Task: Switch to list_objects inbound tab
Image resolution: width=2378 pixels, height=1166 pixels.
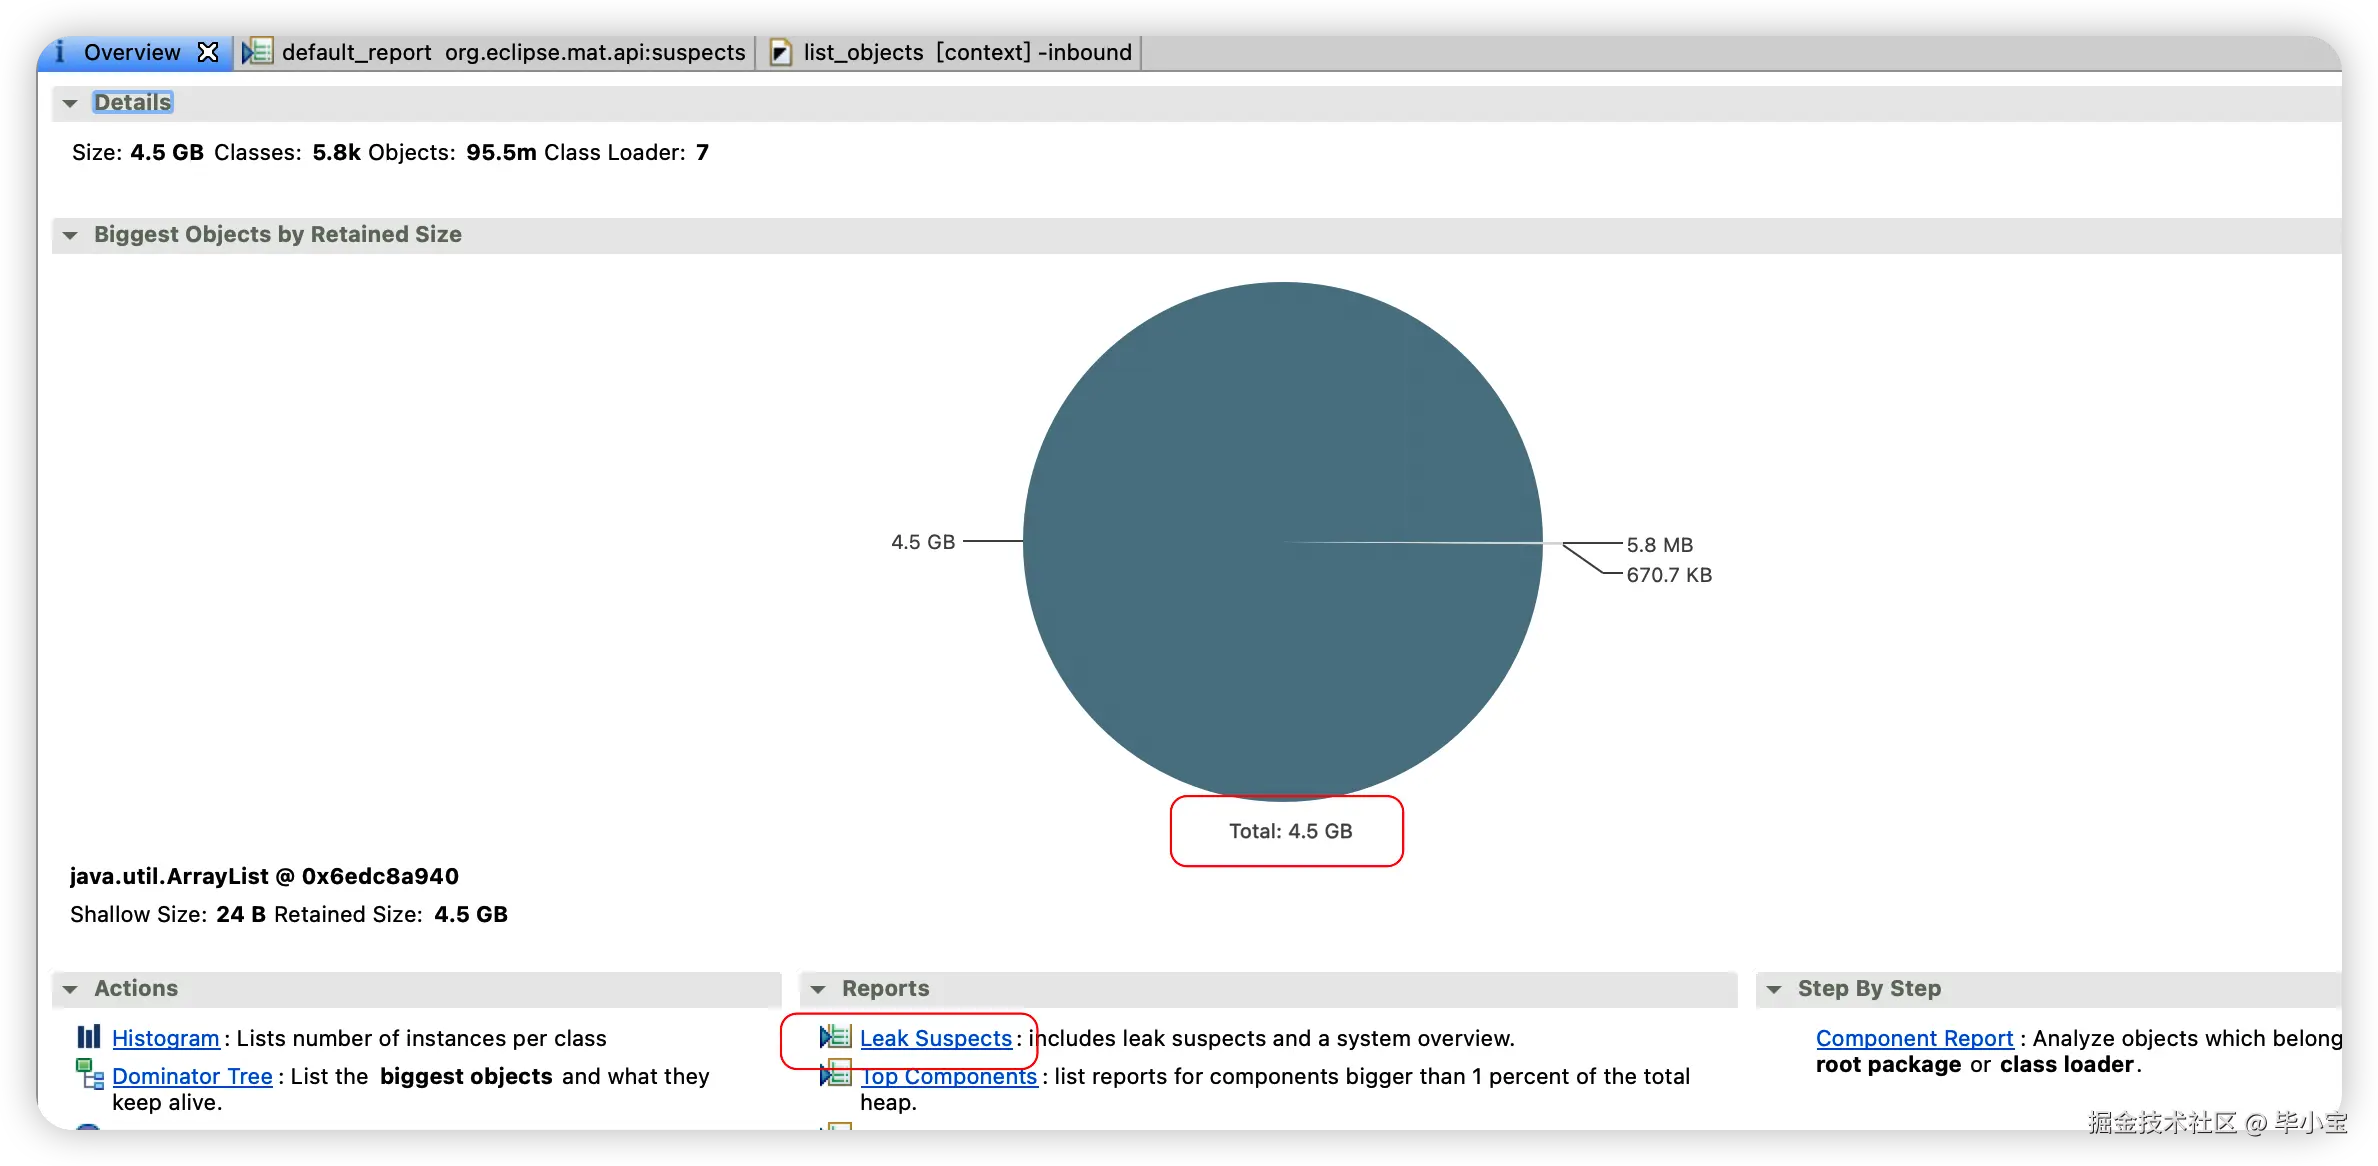Action: (x=966, y=52)
